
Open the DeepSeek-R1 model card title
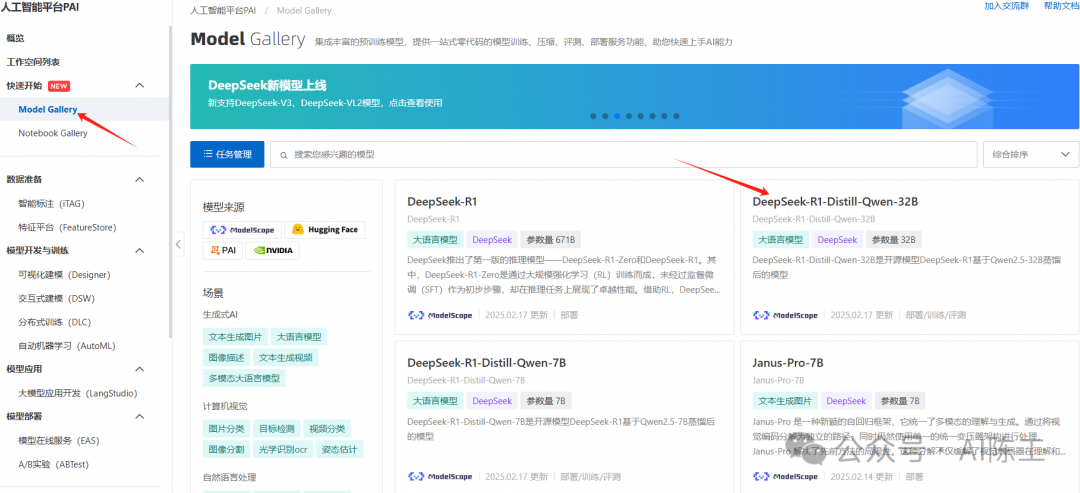coord(442,202)
